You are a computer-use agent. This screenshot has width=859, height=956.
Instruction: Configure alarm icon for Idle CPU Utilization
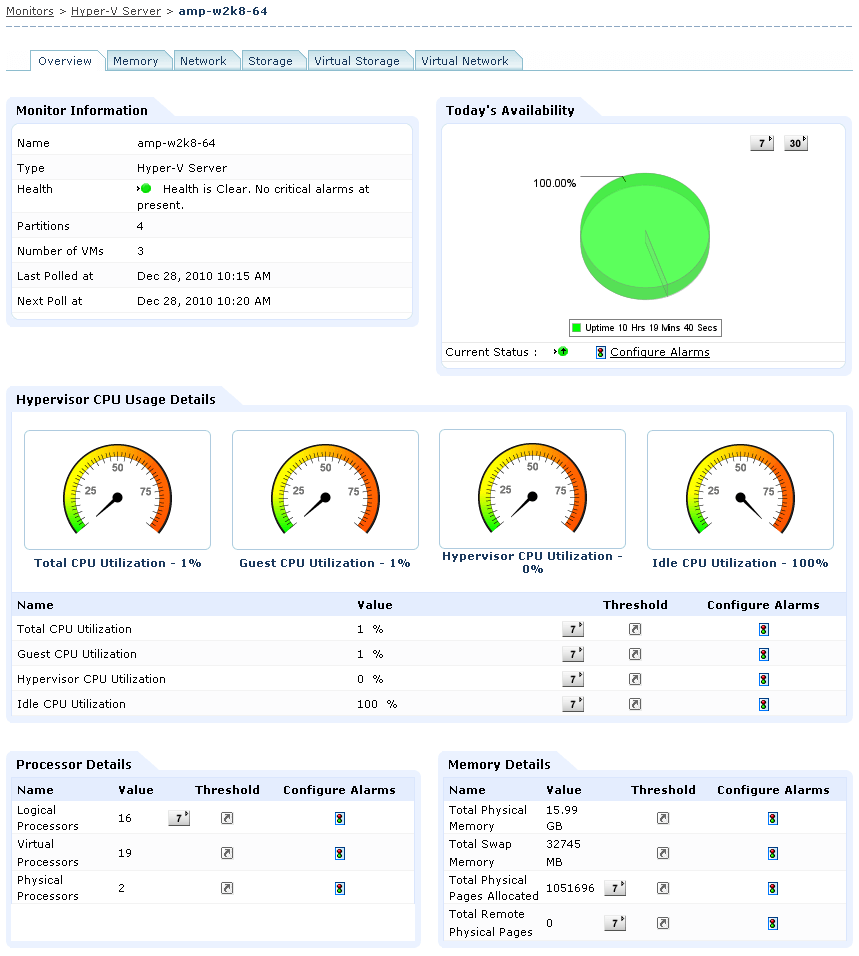point(763,704)
